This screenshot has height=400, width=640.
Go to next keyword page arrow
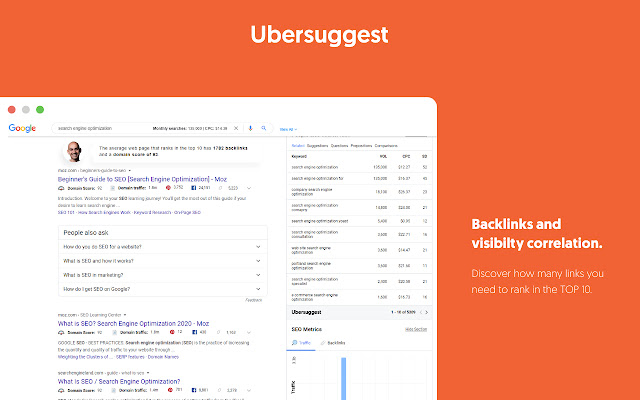(x=427, y=312)
